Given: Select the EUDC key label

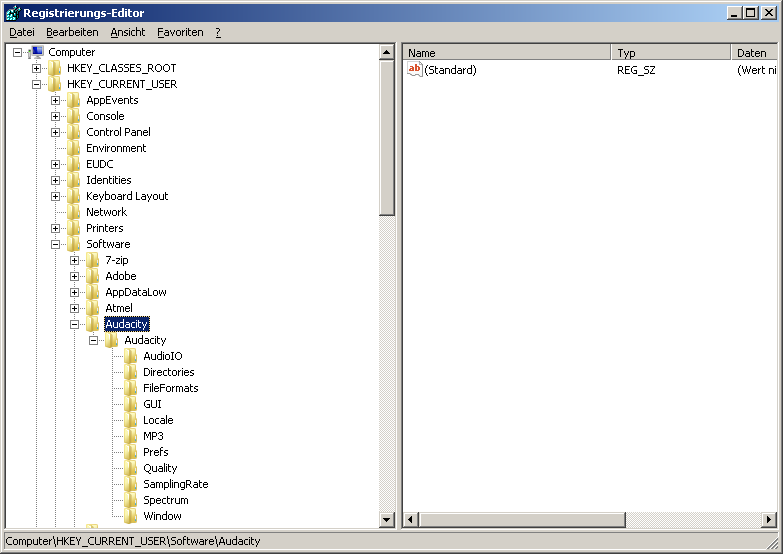Looking at the screenshot, I should pyautogui.click(x=100, y=164).
